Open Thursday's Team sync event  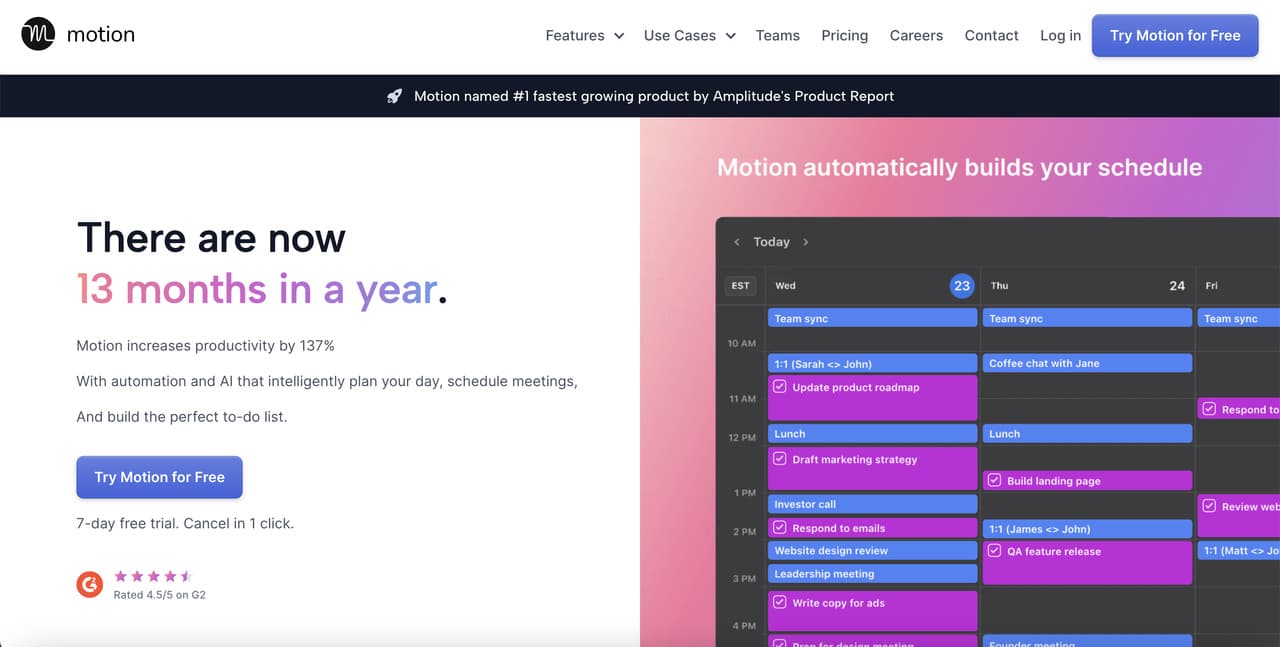pos(1087,318)
